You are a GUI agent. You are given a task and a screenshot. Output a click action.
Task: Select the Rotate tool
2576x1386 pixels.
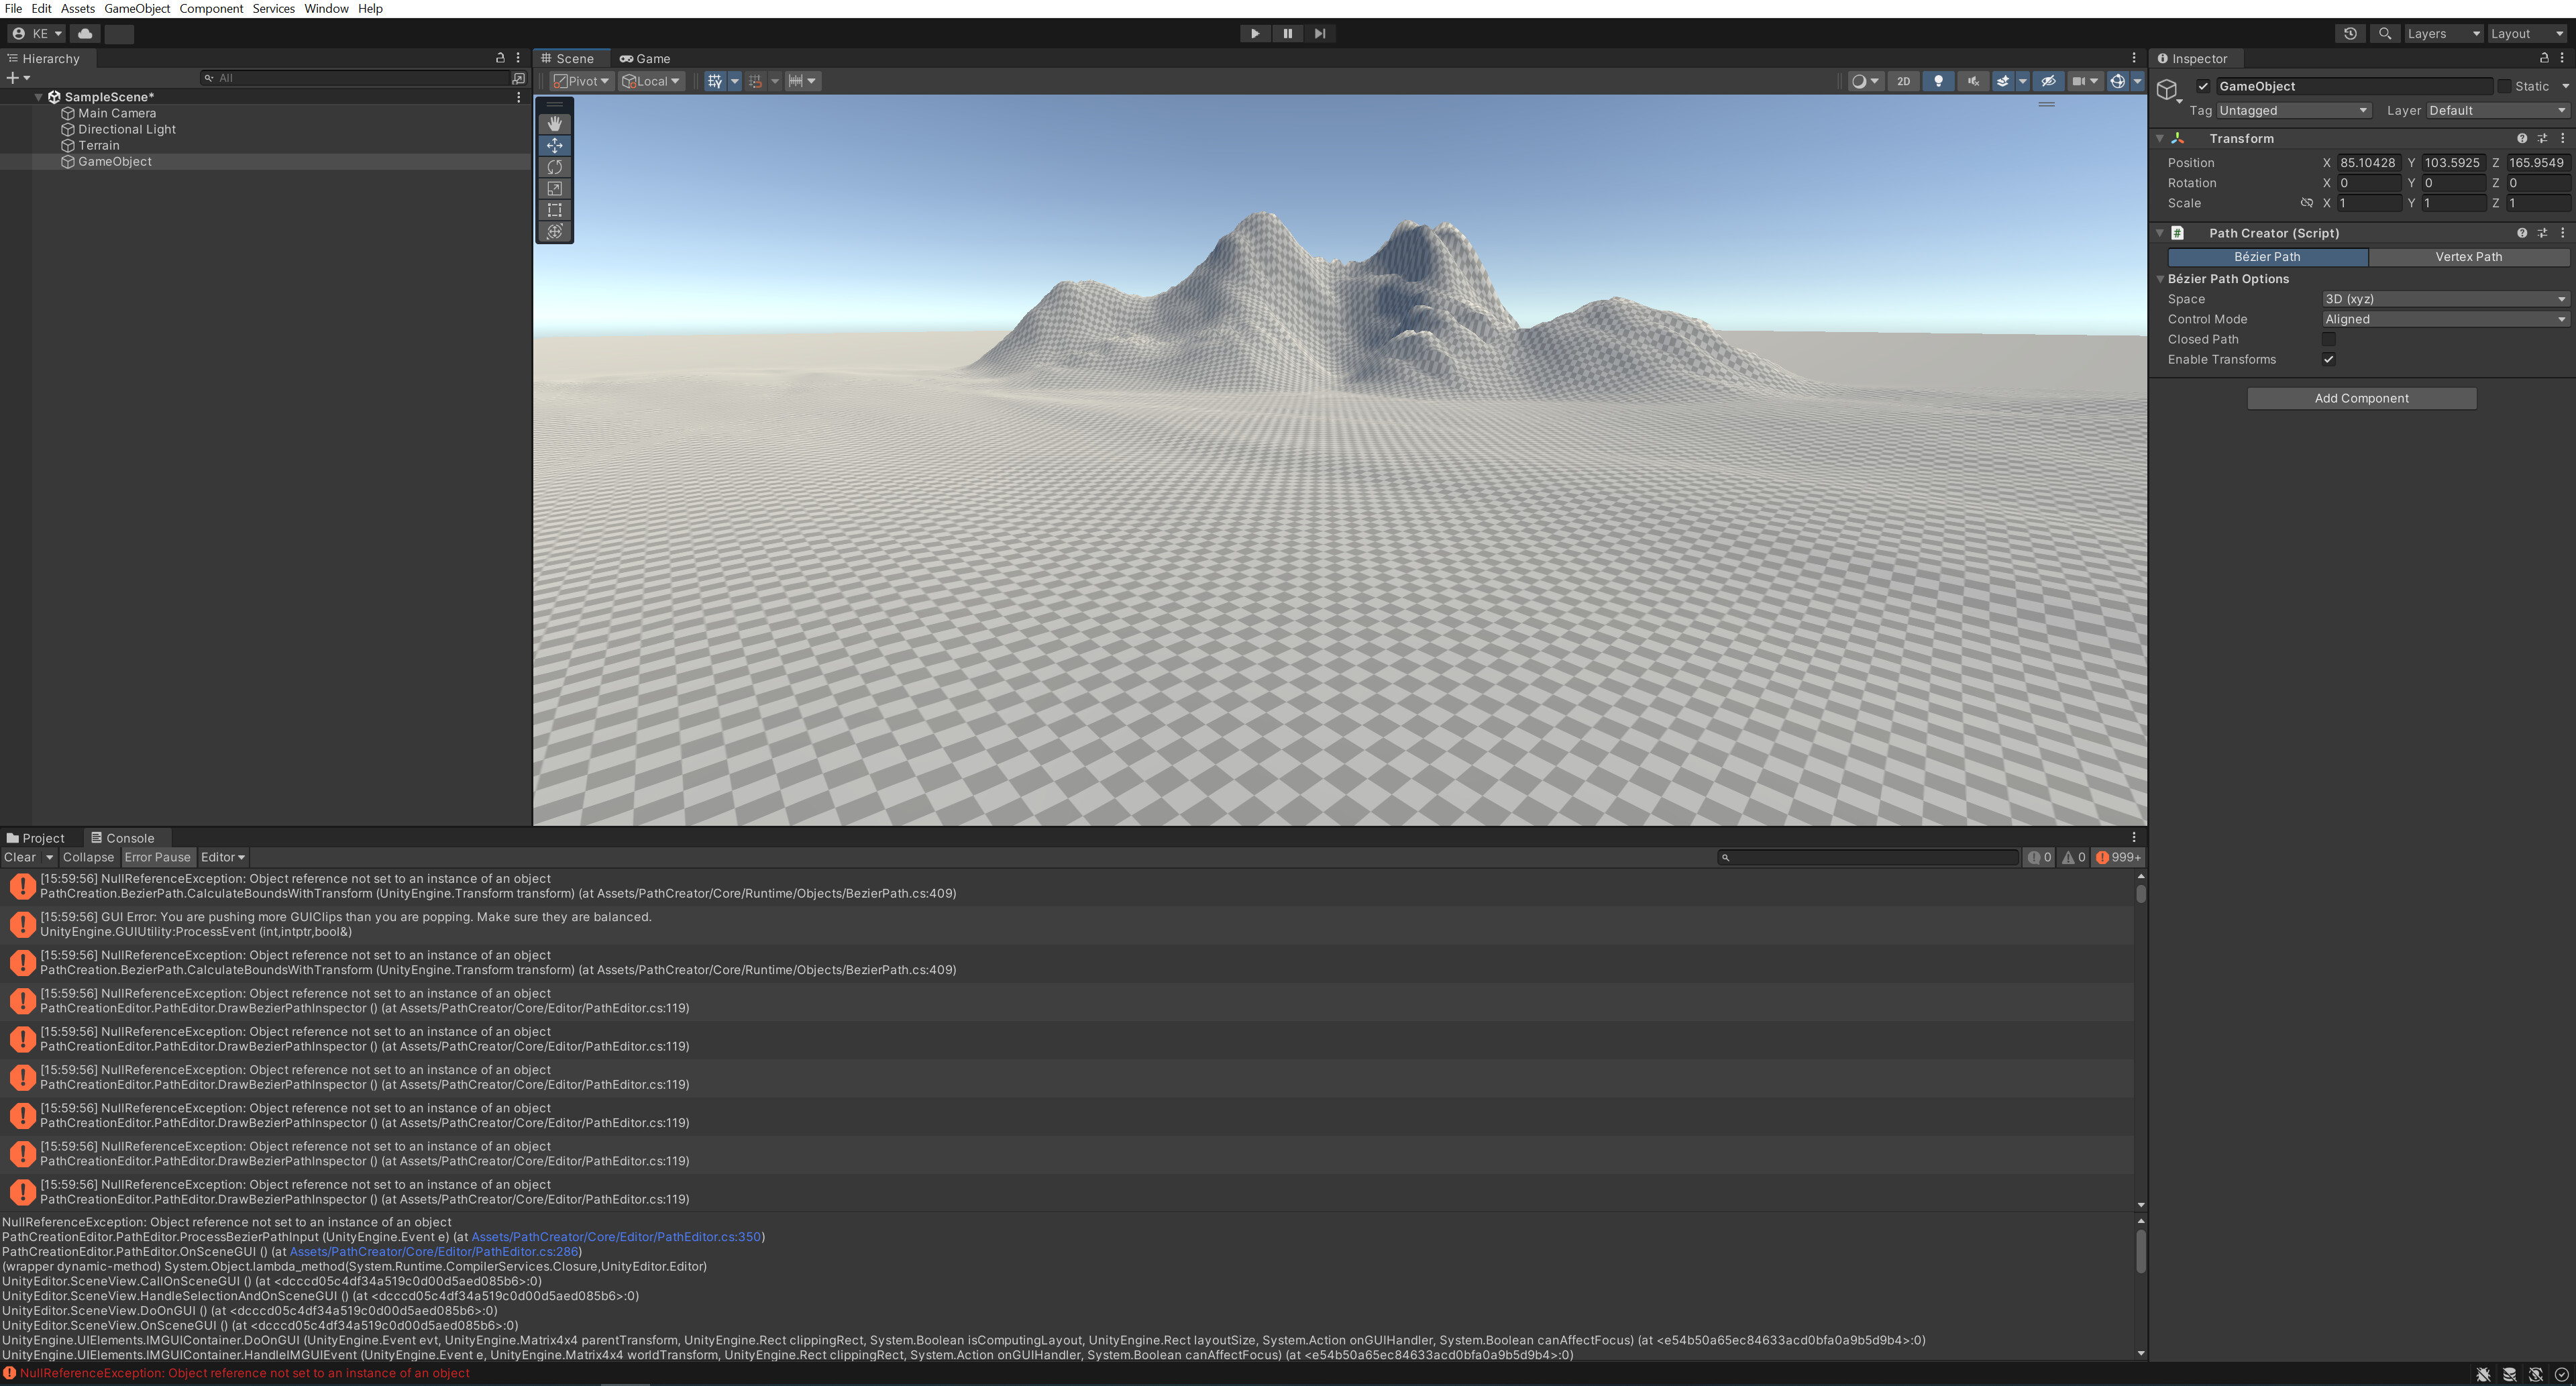tap(554, 167)
